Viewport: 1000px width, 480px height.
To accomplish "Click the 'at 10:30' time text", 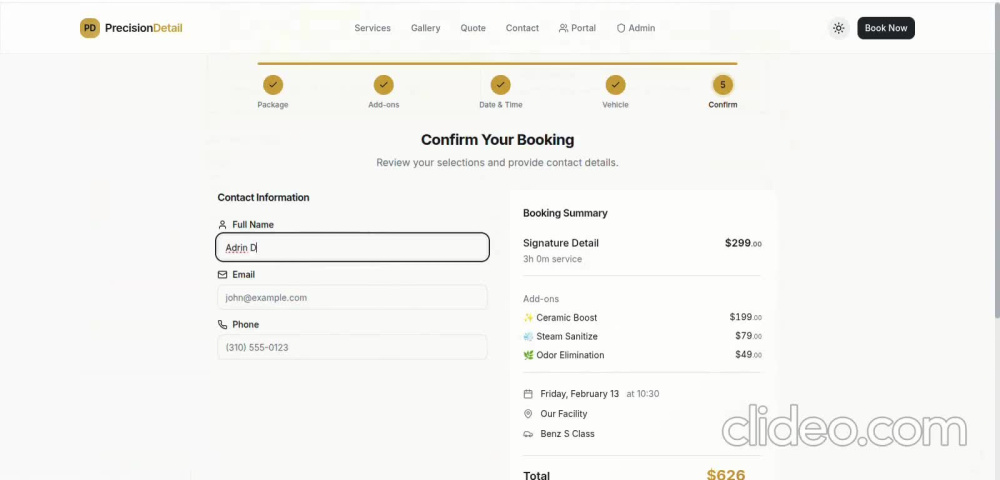I will coord(643,394).
